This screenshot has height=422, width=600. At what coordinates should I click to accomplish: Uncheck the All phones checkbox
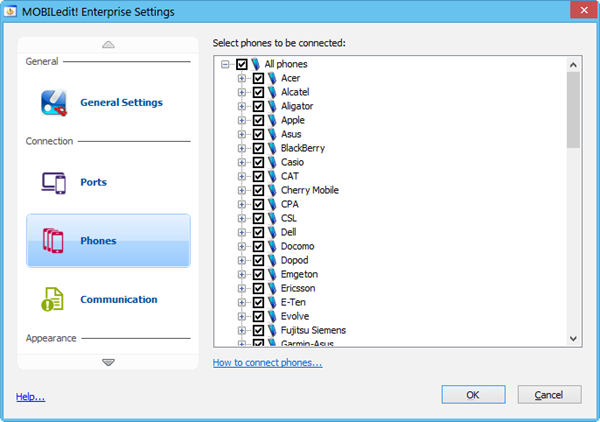click(x=241, y=64)
